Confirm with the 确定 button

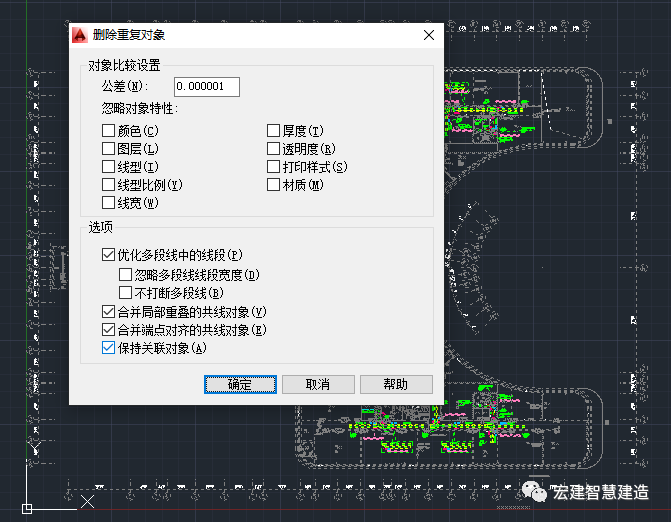coord(240,384)
